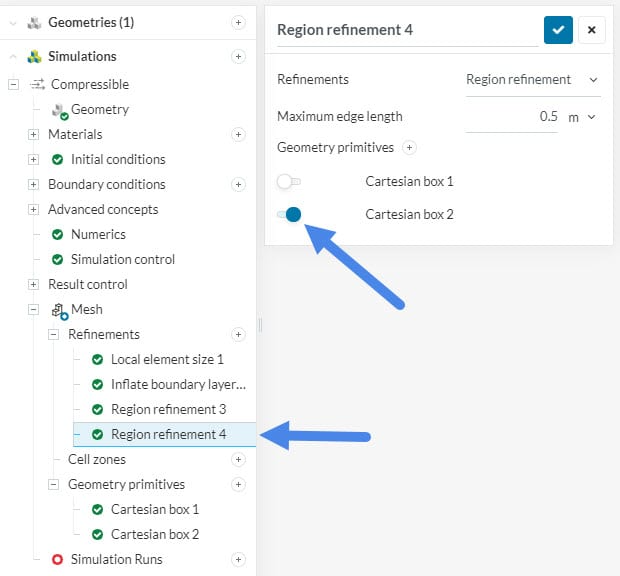Click the Cartesian box 2 label in panel

tap(409, 214)
